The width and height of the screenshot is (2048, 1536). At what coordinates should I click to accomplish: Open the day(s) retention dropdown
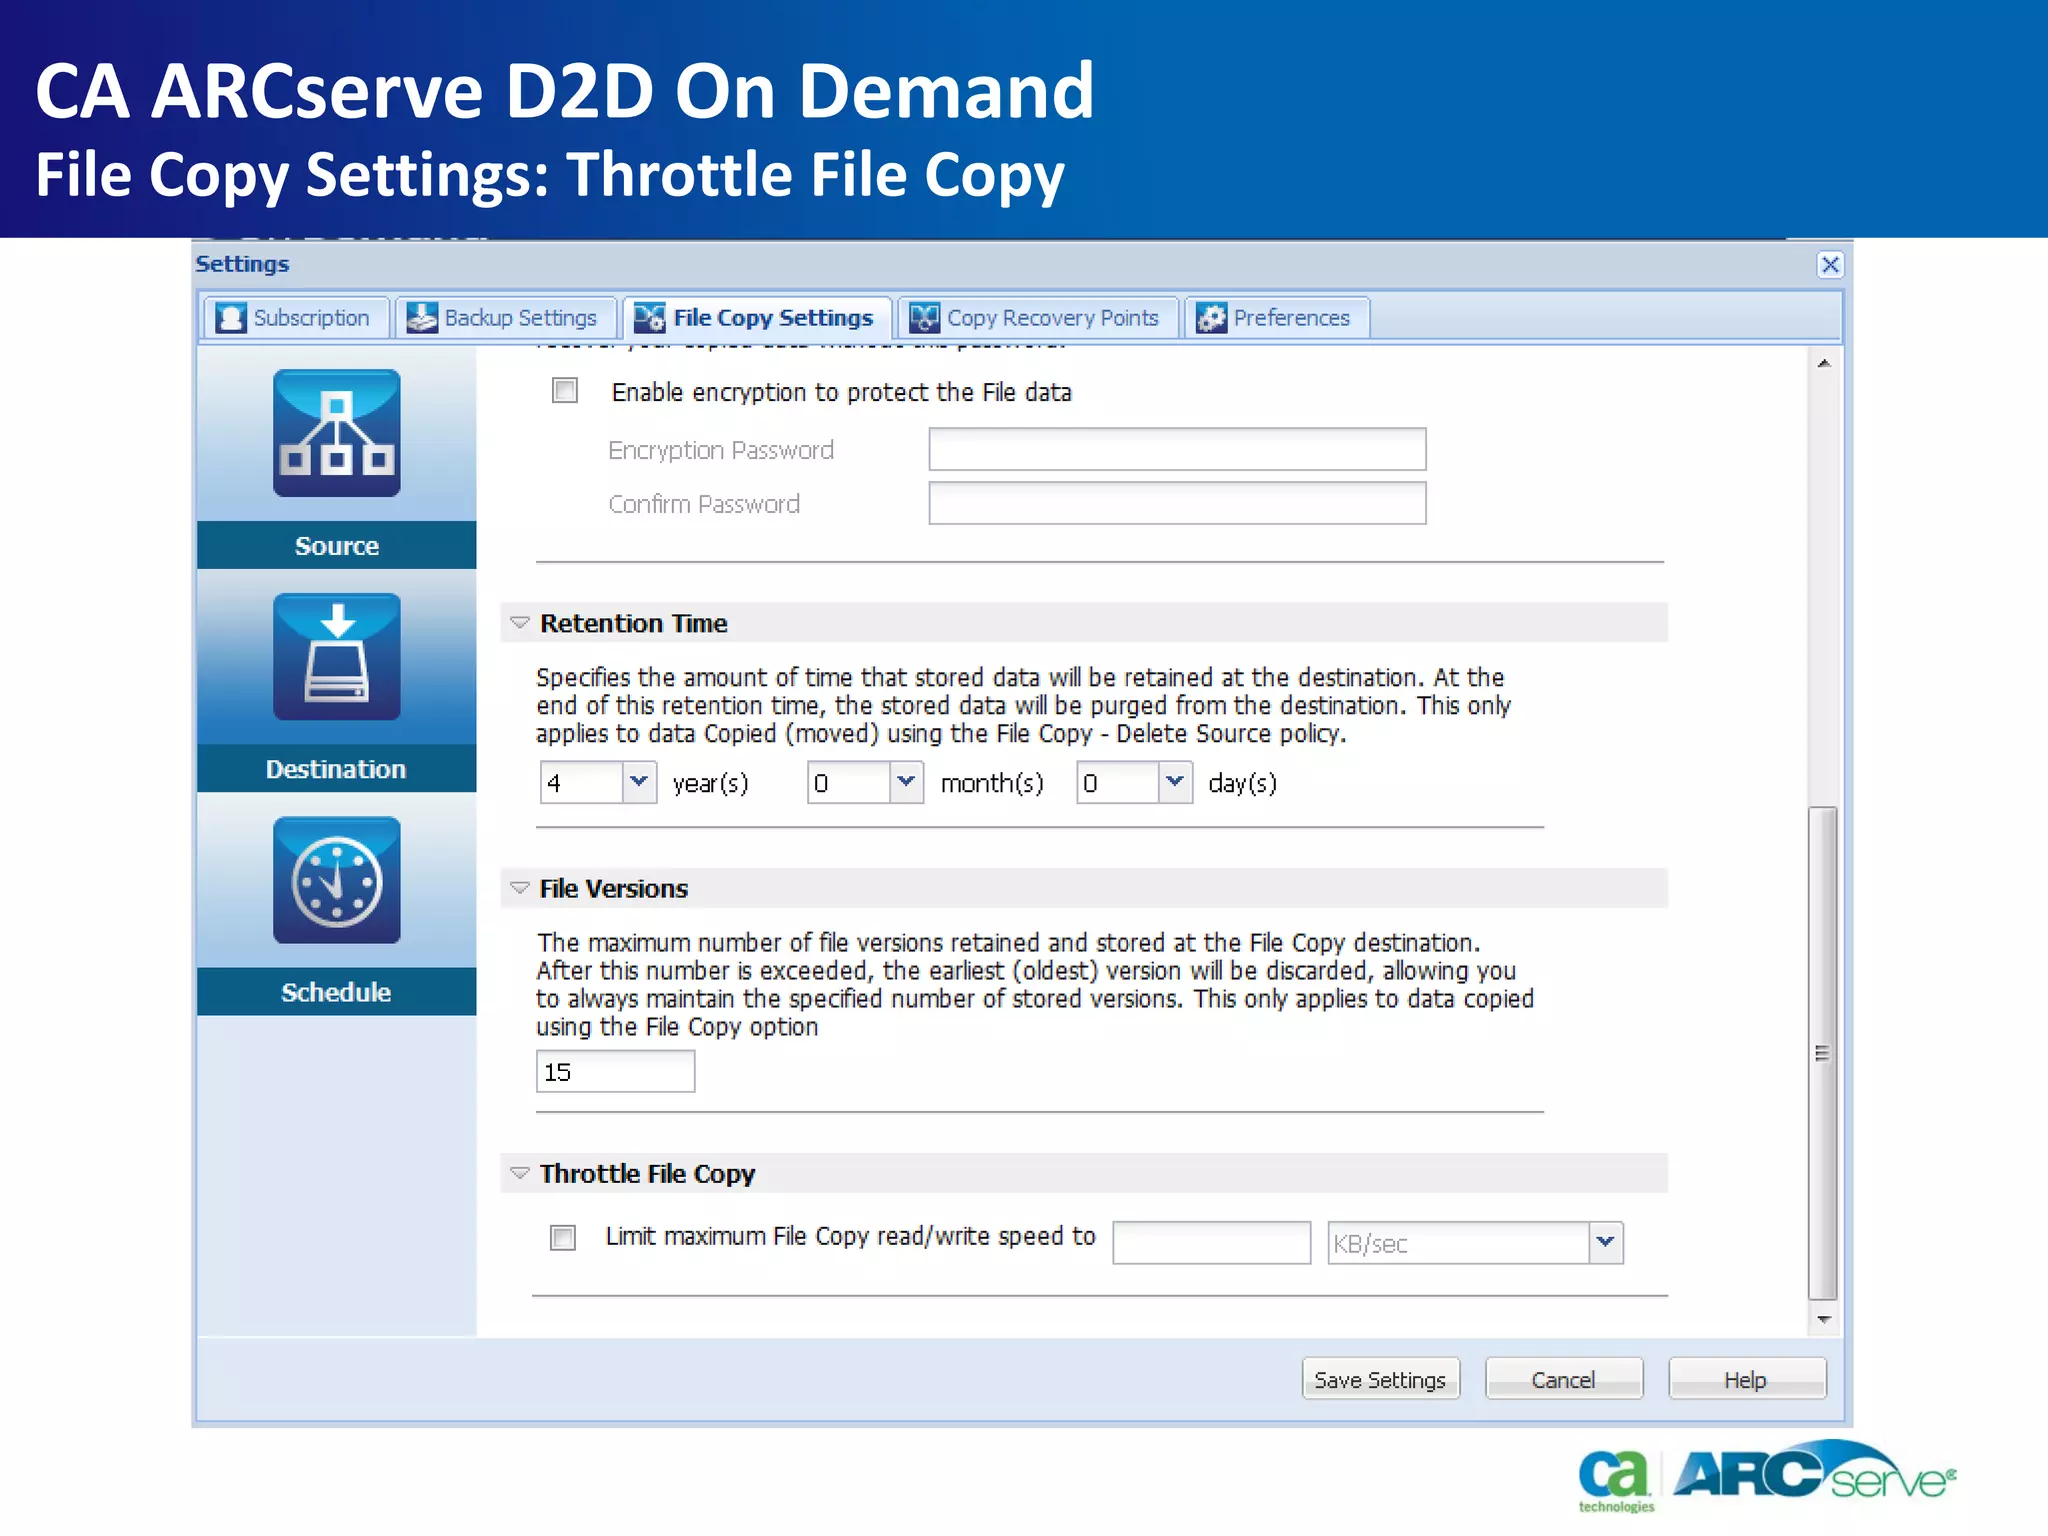click(x=1175, y=782)
